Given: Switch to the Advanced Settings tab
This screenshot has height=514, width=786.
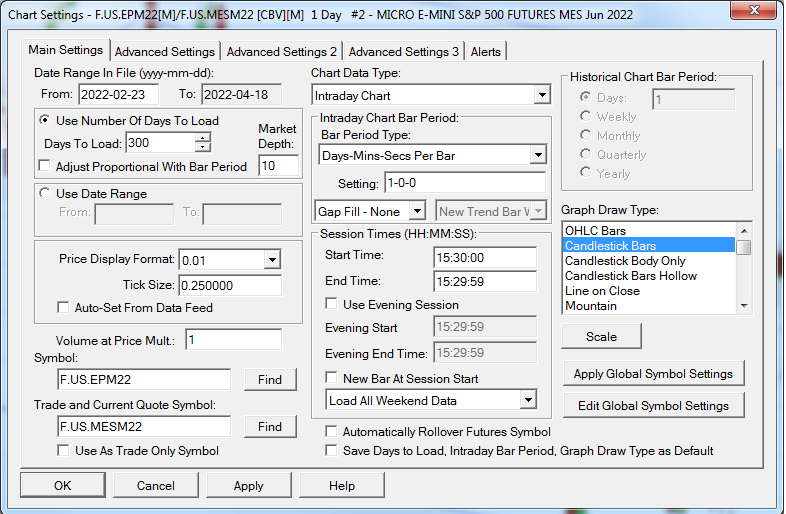Looking at the screenshot, I should [164, 52].
